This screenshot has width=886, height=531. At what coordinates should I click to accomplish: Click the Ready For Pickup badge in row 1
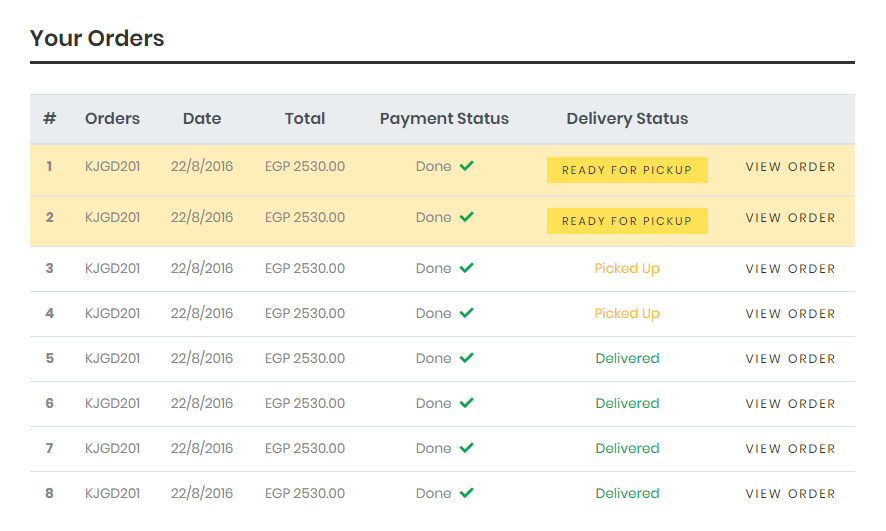pyautogui.click(x=627, y=170)
